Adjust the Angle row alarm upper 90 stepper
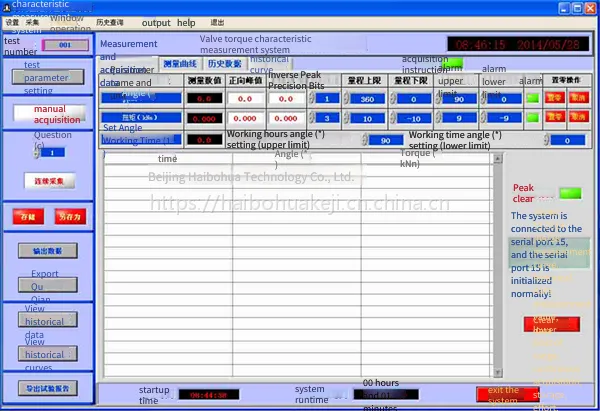The width and height of the screenshot is (600, 411). [x=439, y=99]
